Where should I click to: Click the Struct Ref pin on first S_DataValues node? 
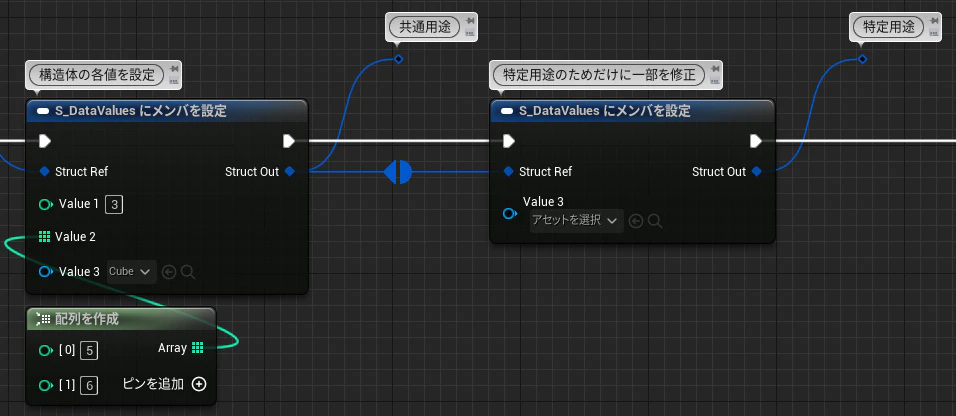pyautogui.click(x=45, y=171)
